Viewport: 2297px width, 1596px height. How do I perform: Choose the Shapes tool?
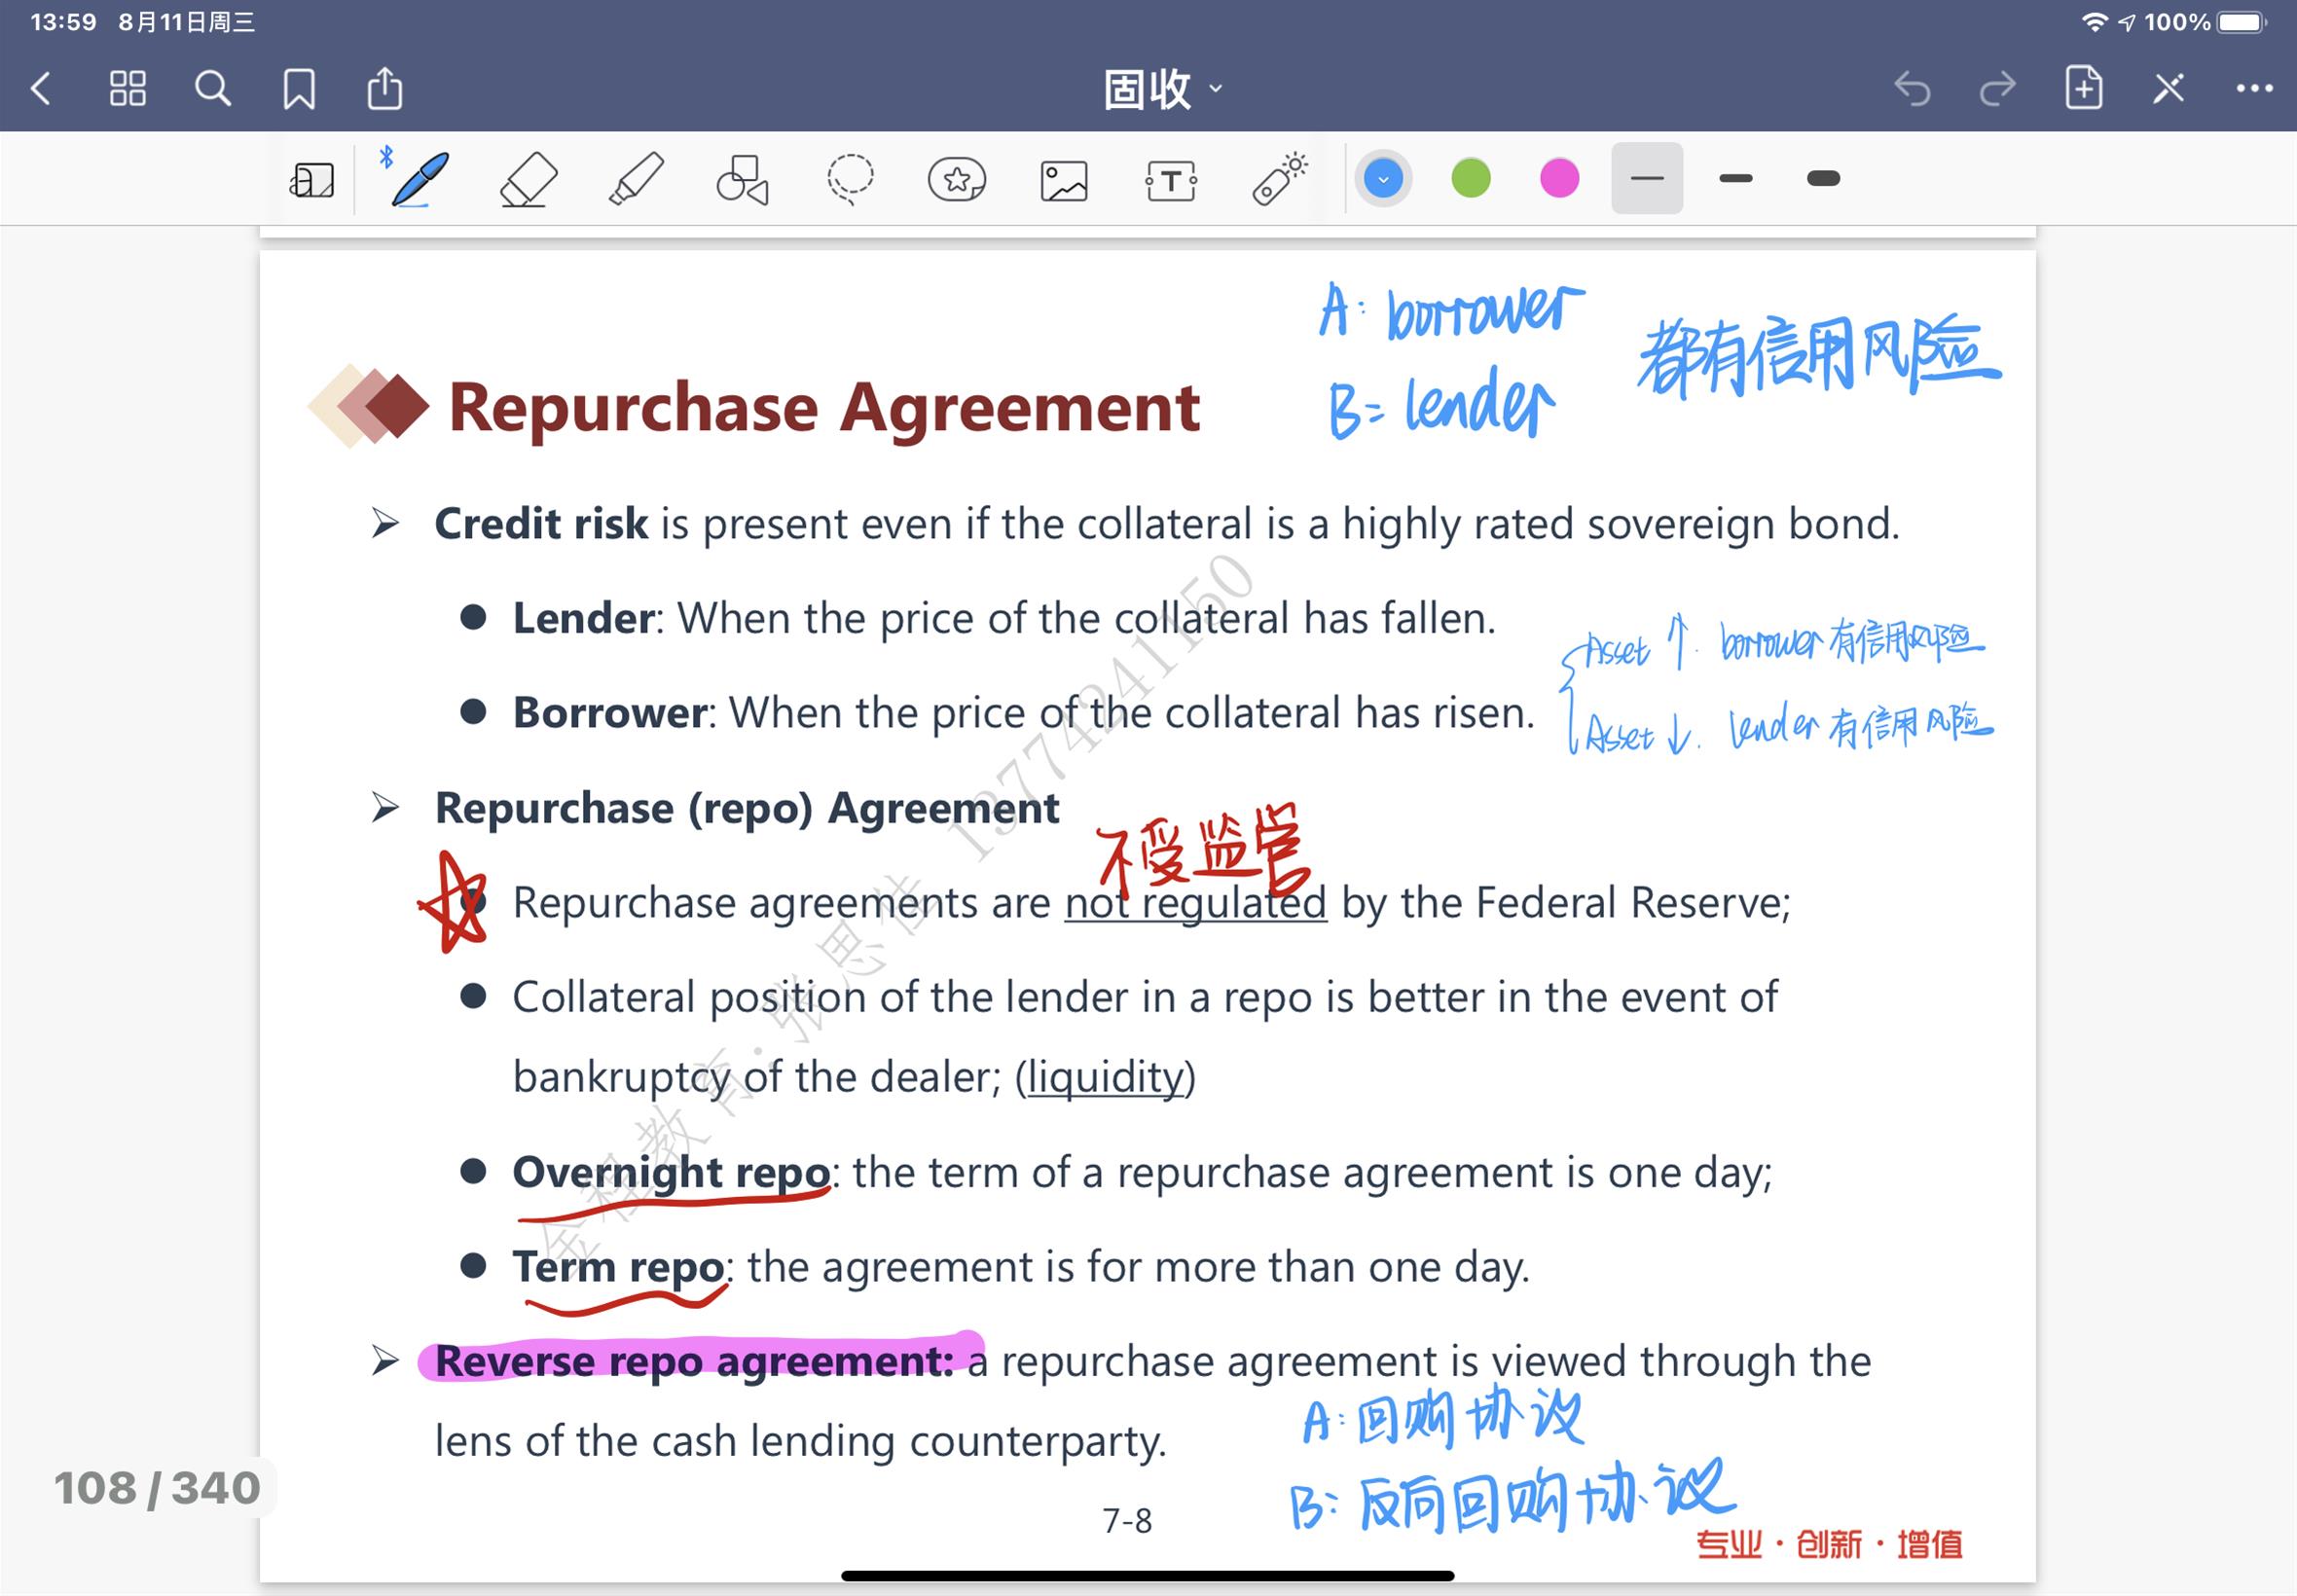[742, 180]
